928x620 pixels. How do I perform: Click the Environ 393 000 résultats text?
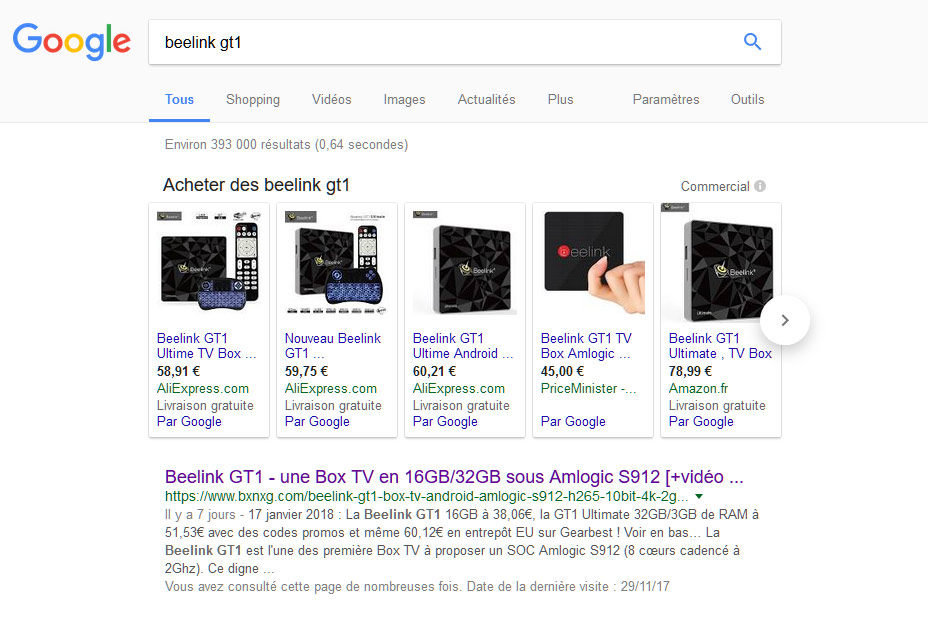pyautogui.click(x=286, y=144)
